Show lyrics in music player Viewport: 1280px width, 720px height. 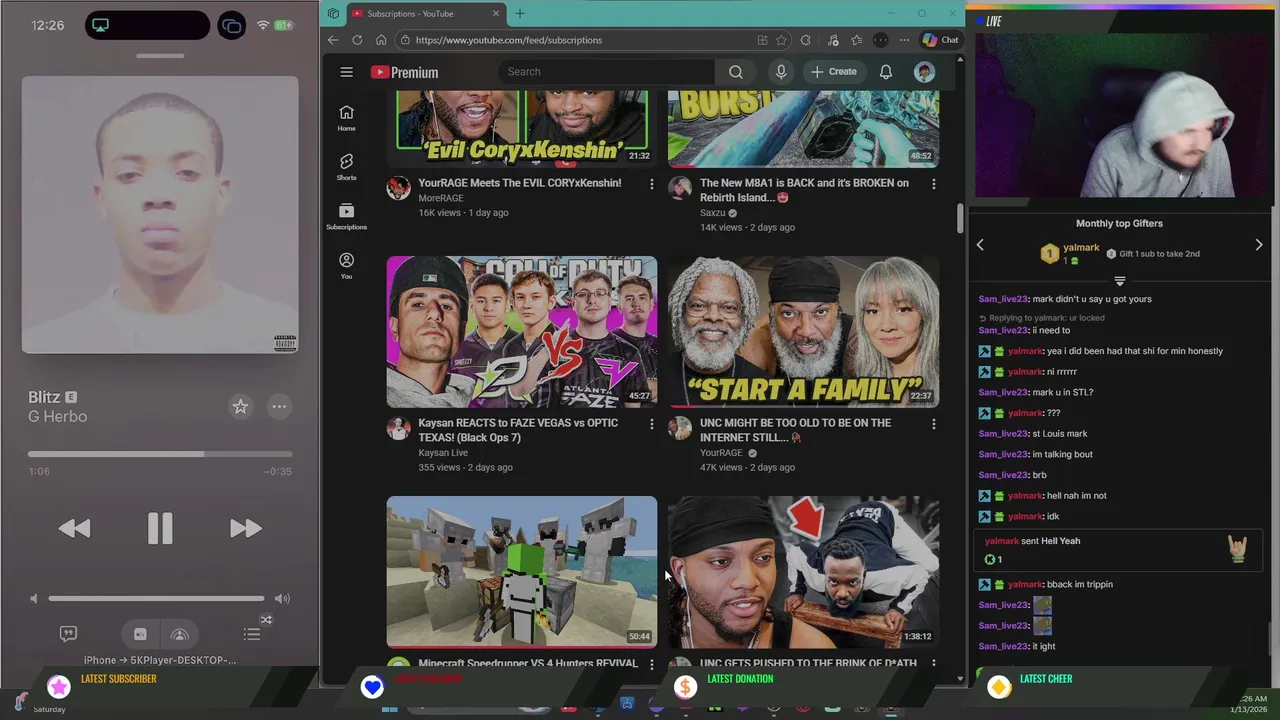point(68,633)
